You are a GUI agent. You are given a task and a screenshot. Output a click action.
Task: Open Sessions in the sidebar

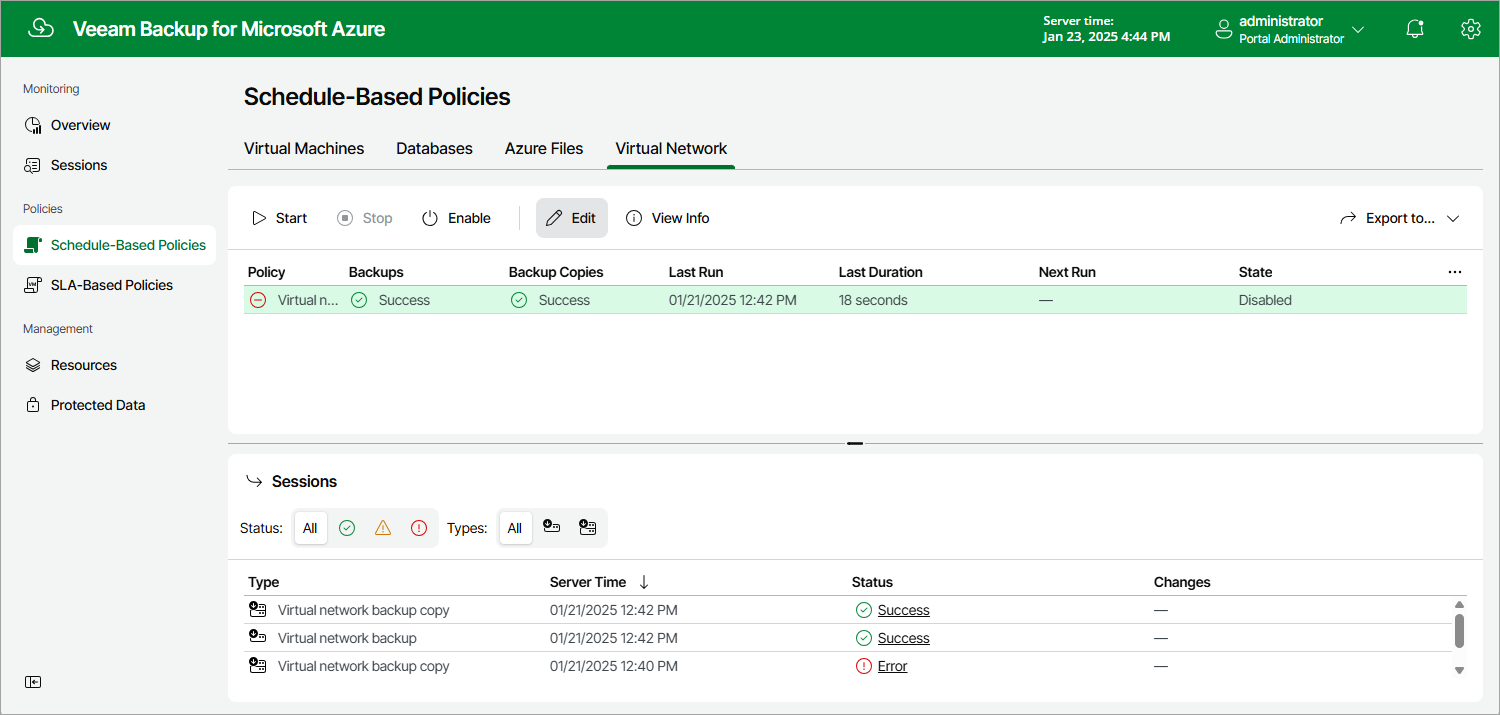pyautogui.click(x=79, y=165)
